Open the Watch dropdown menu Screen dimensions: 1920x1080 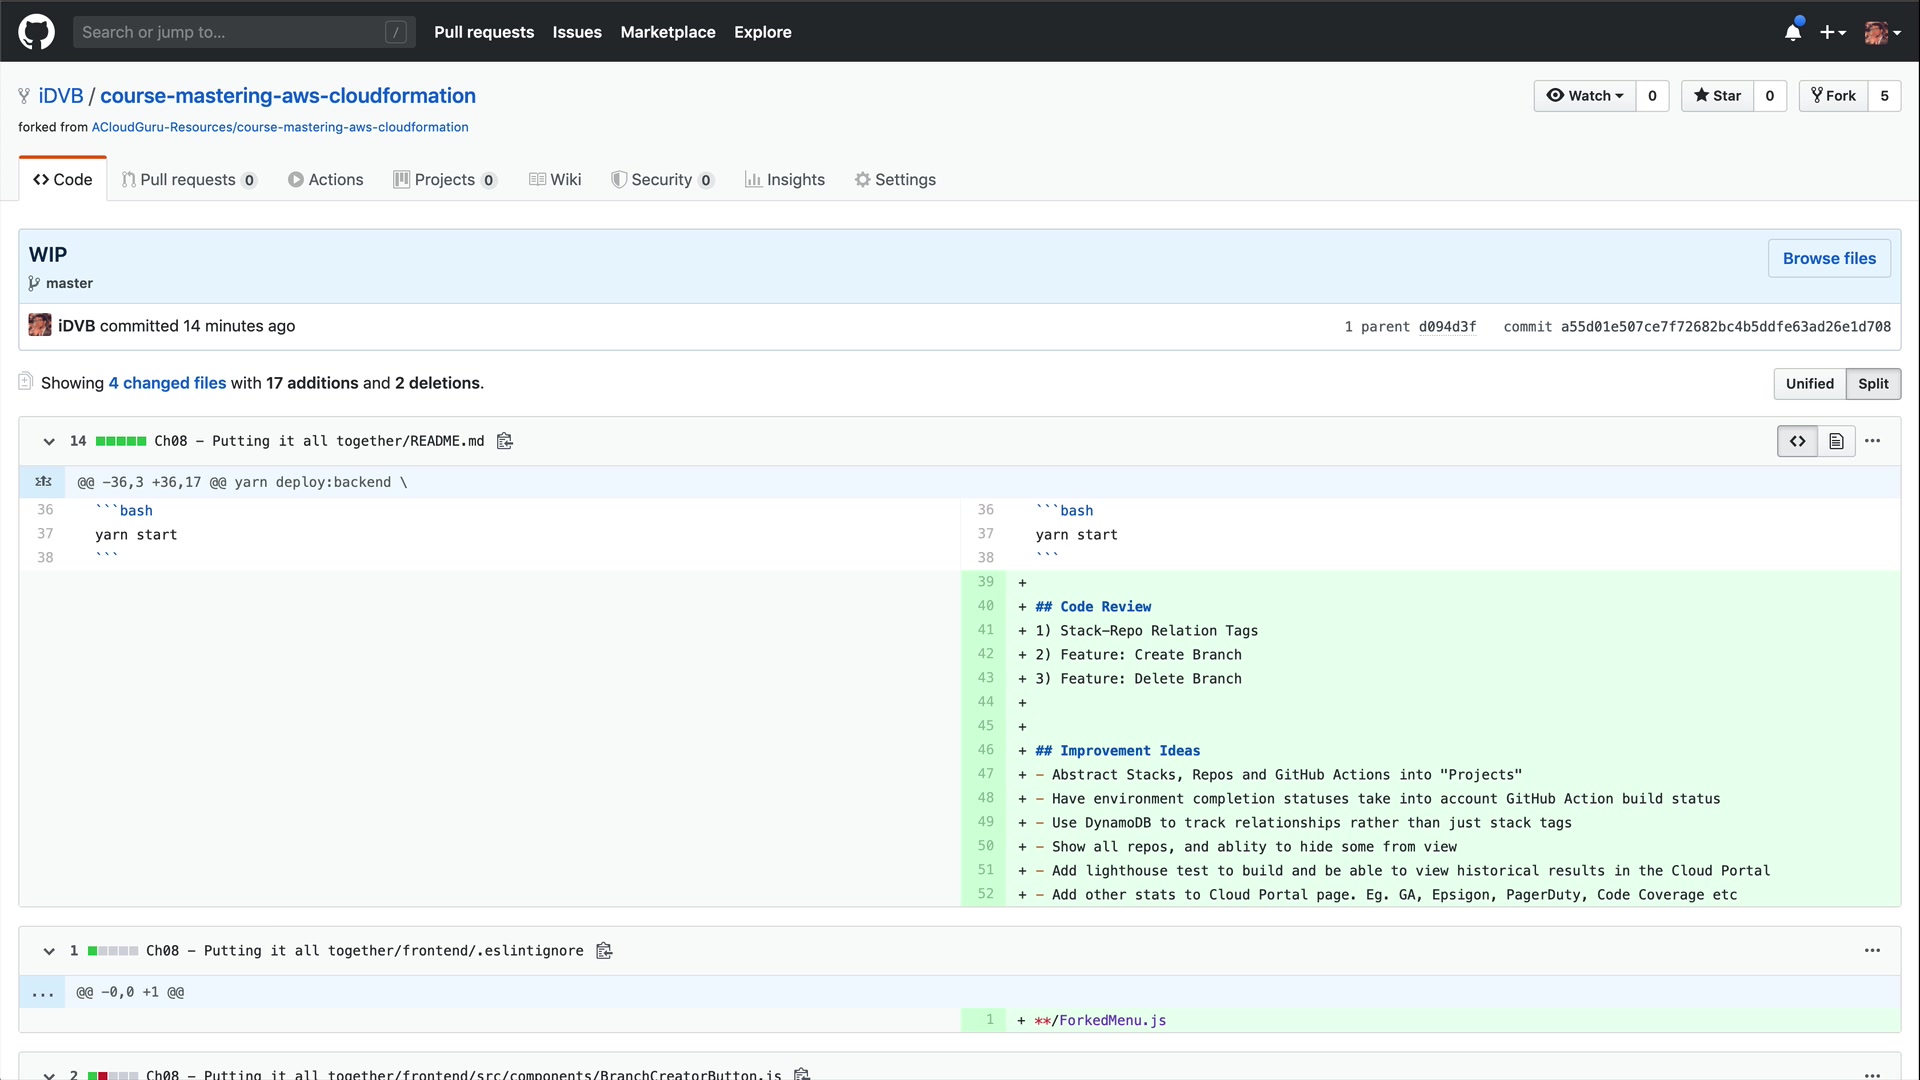[1585, 96]
